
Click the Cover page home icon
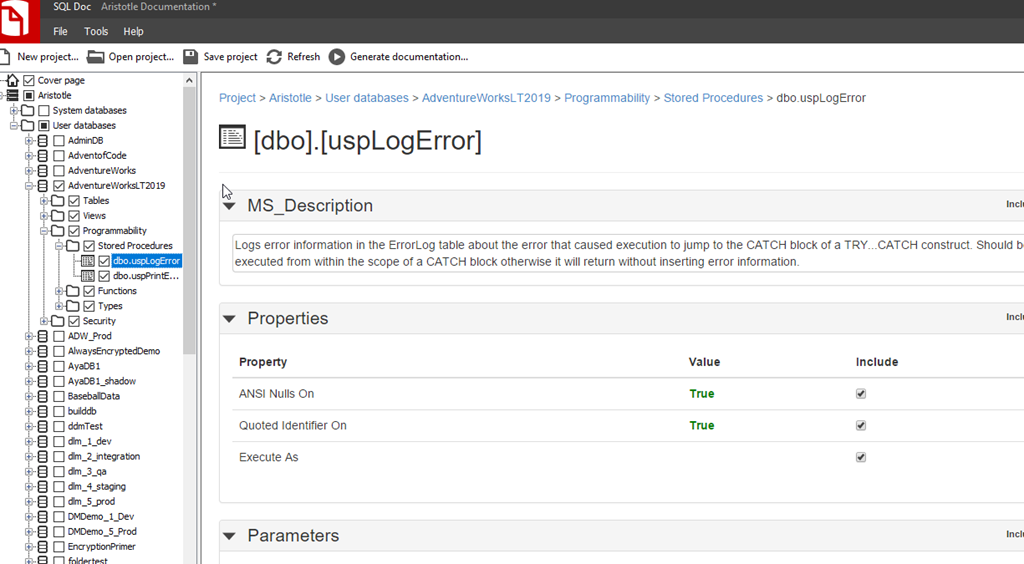click(12, 81)
